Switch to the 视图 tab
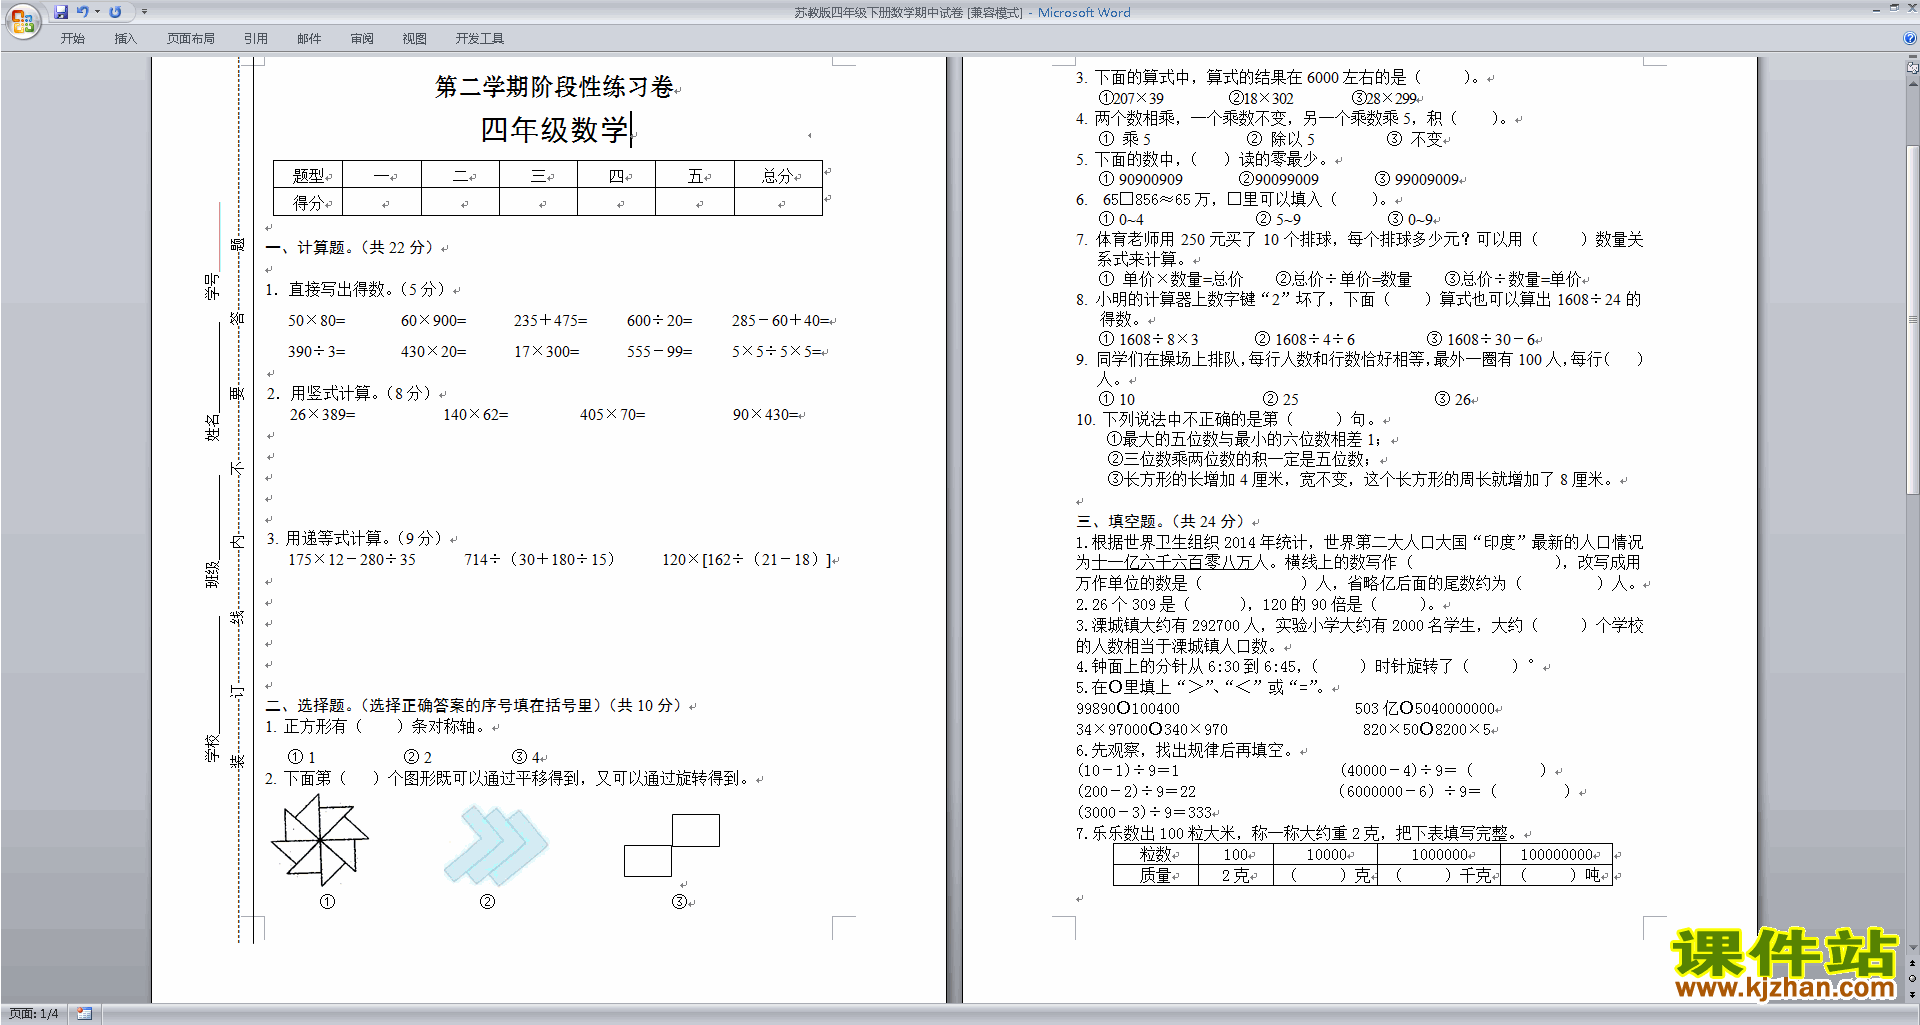The height and width of the screenshot is (1025, 1920). [414, 39]
